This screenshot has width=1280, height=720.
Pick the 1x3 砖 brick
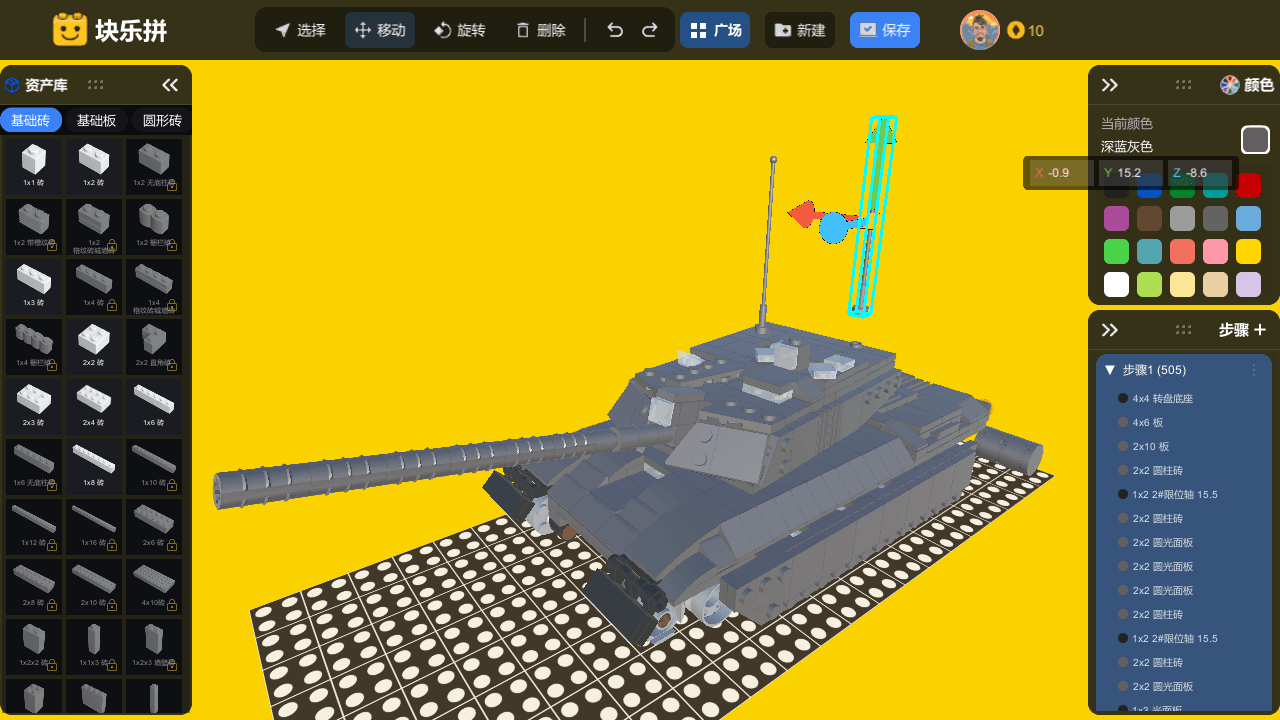point(34,286)
